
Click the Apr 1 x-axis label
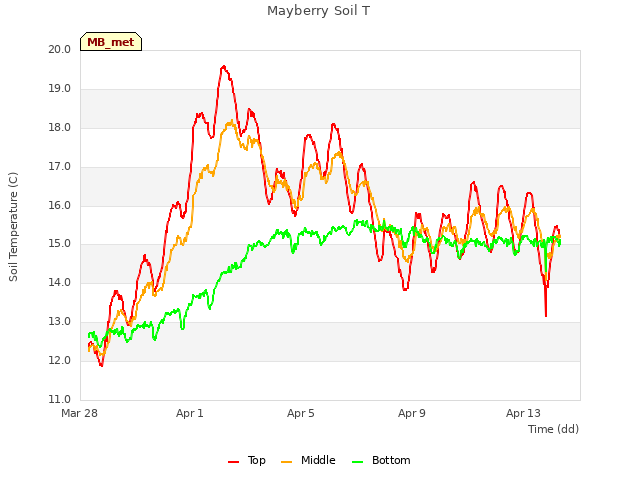[190, 413]
